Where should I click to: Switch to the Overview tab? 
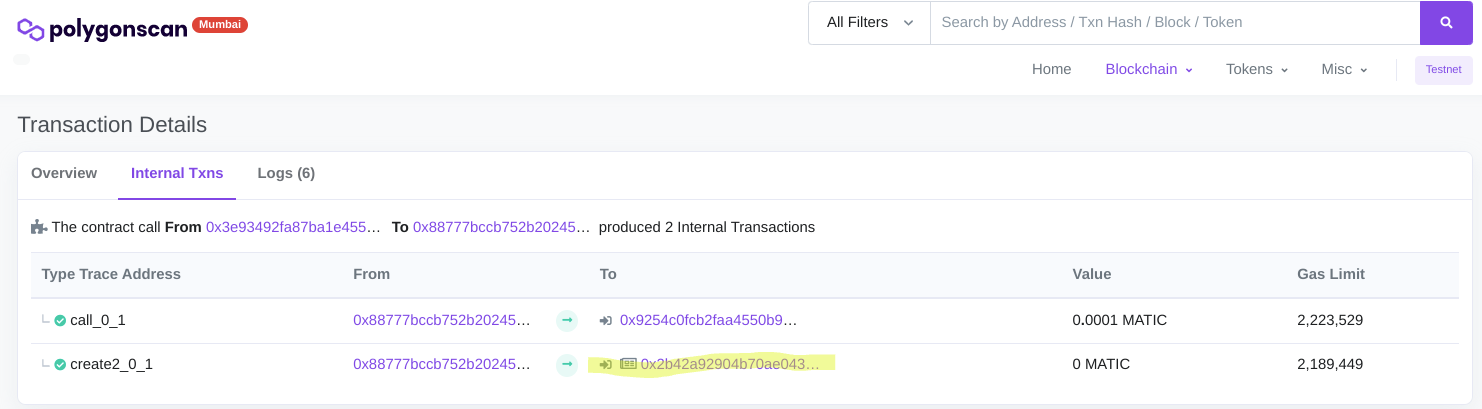[x=64, y=173]
